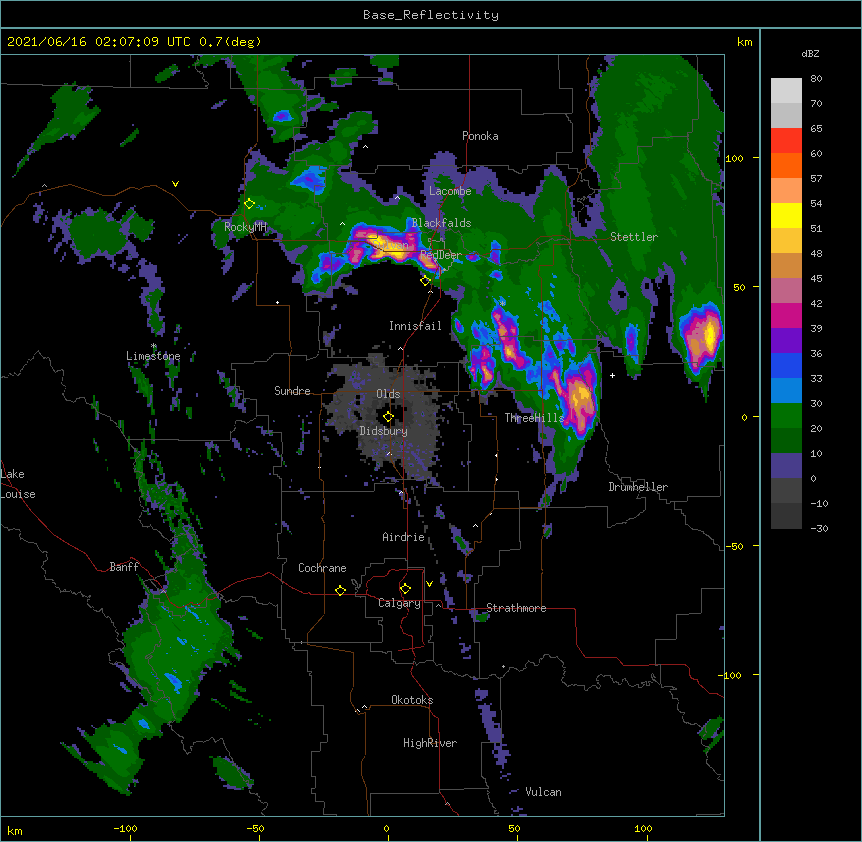
Task: Click the Vulcan city label
Action: coord(543,792)
